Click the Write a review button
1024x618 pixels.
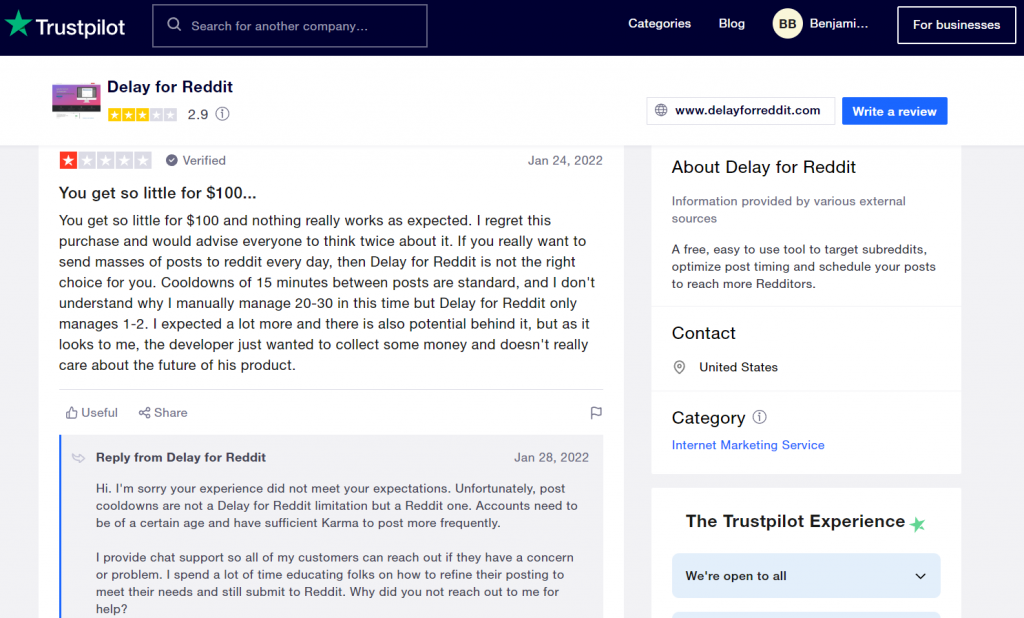(895, 111)
